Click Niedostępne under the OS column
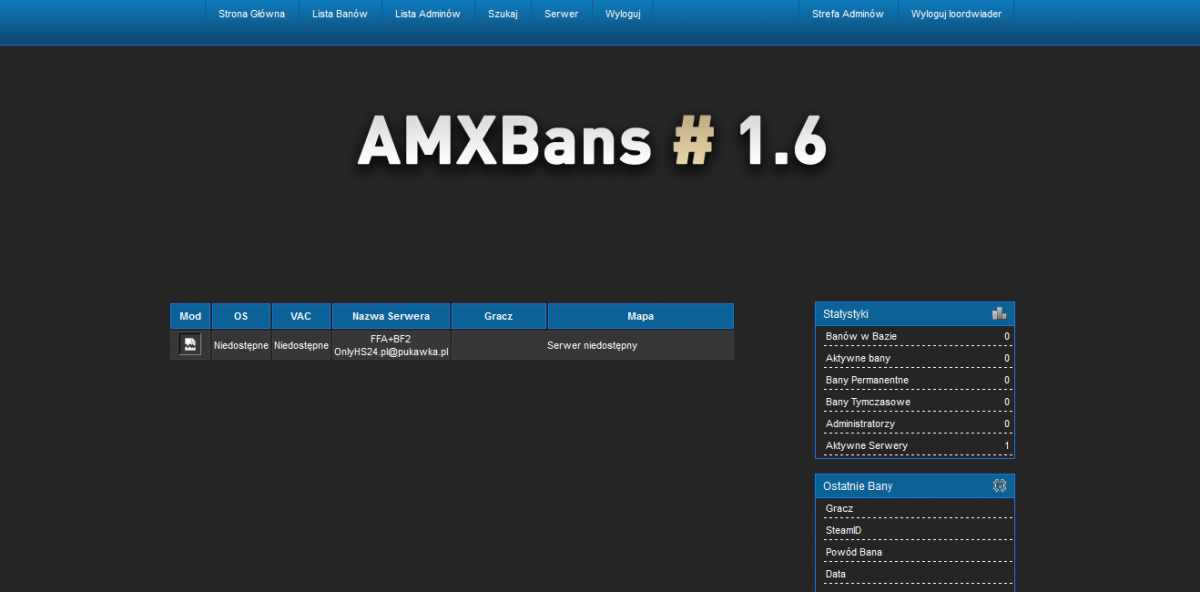Screen dimensions: 1200x592 click(241, 345)
